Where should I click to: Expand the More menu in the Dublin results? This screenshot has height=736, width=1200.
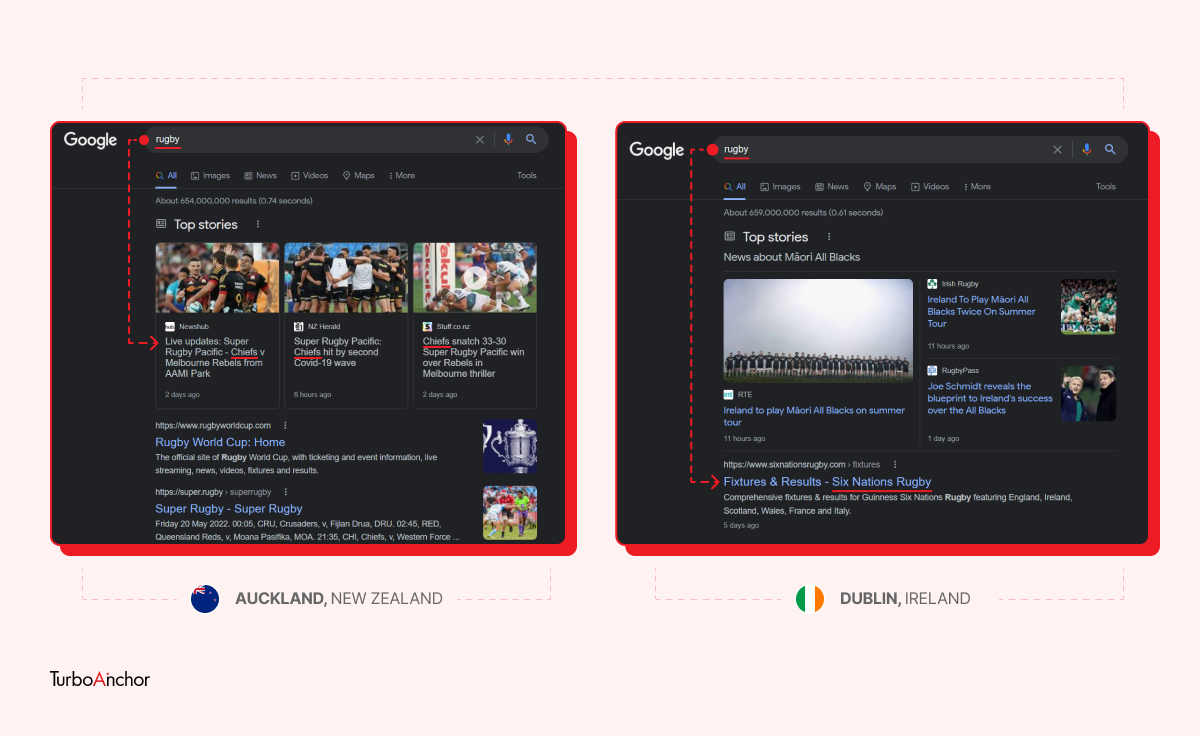click(977, 187)
